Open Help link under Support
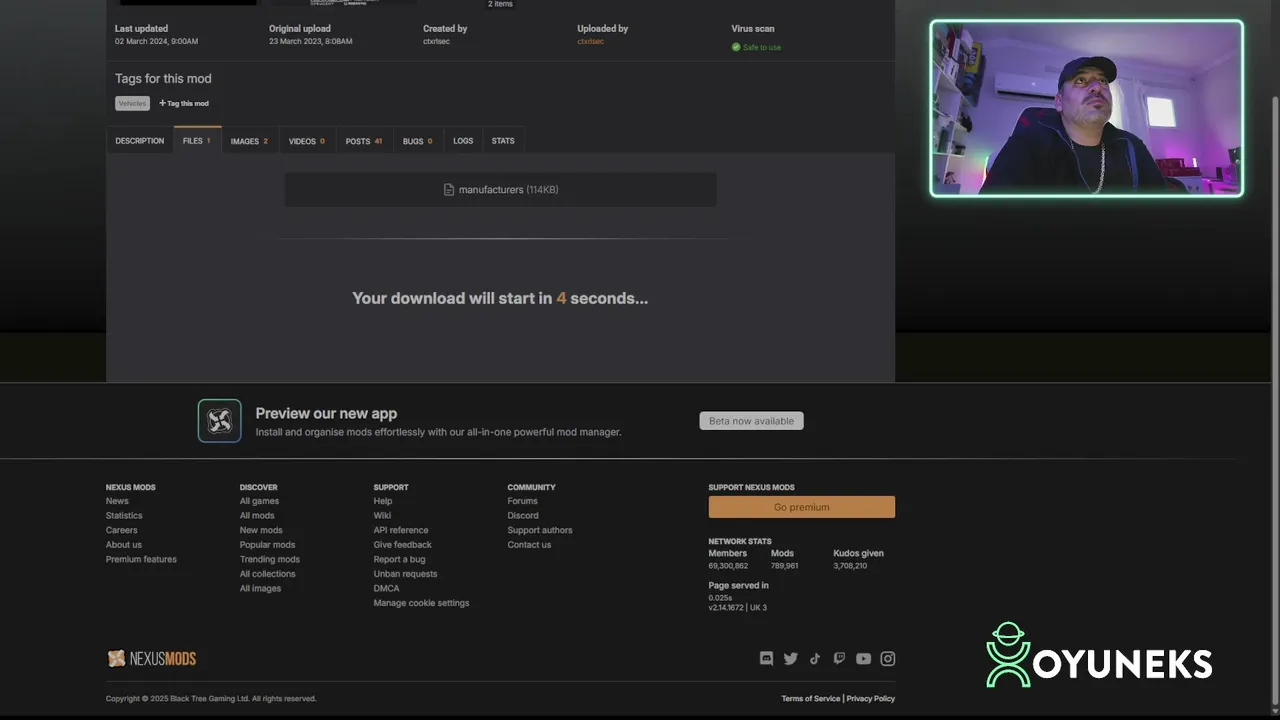Screen dimensions: 1280x720 [383, 501]
